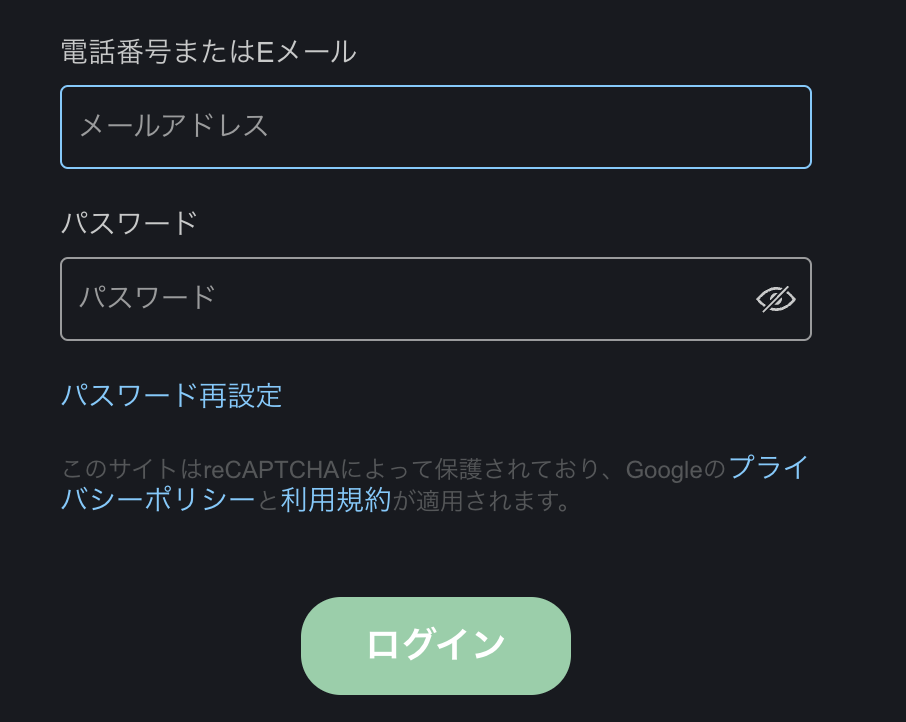Click the パスワード placeholder inside the field

point(147,298)
